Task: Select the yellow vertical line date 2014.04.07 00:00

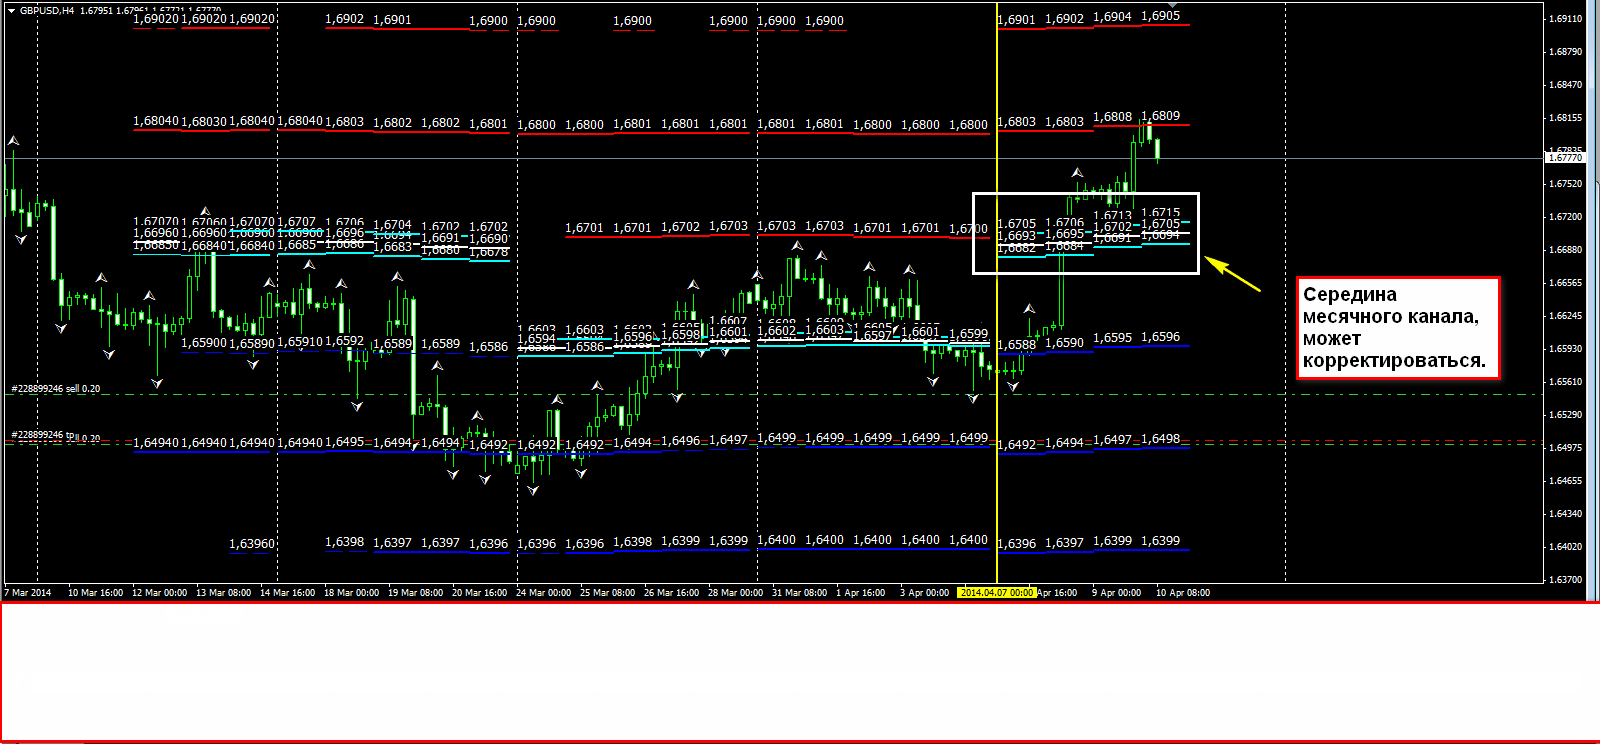Action: [997, 592]
